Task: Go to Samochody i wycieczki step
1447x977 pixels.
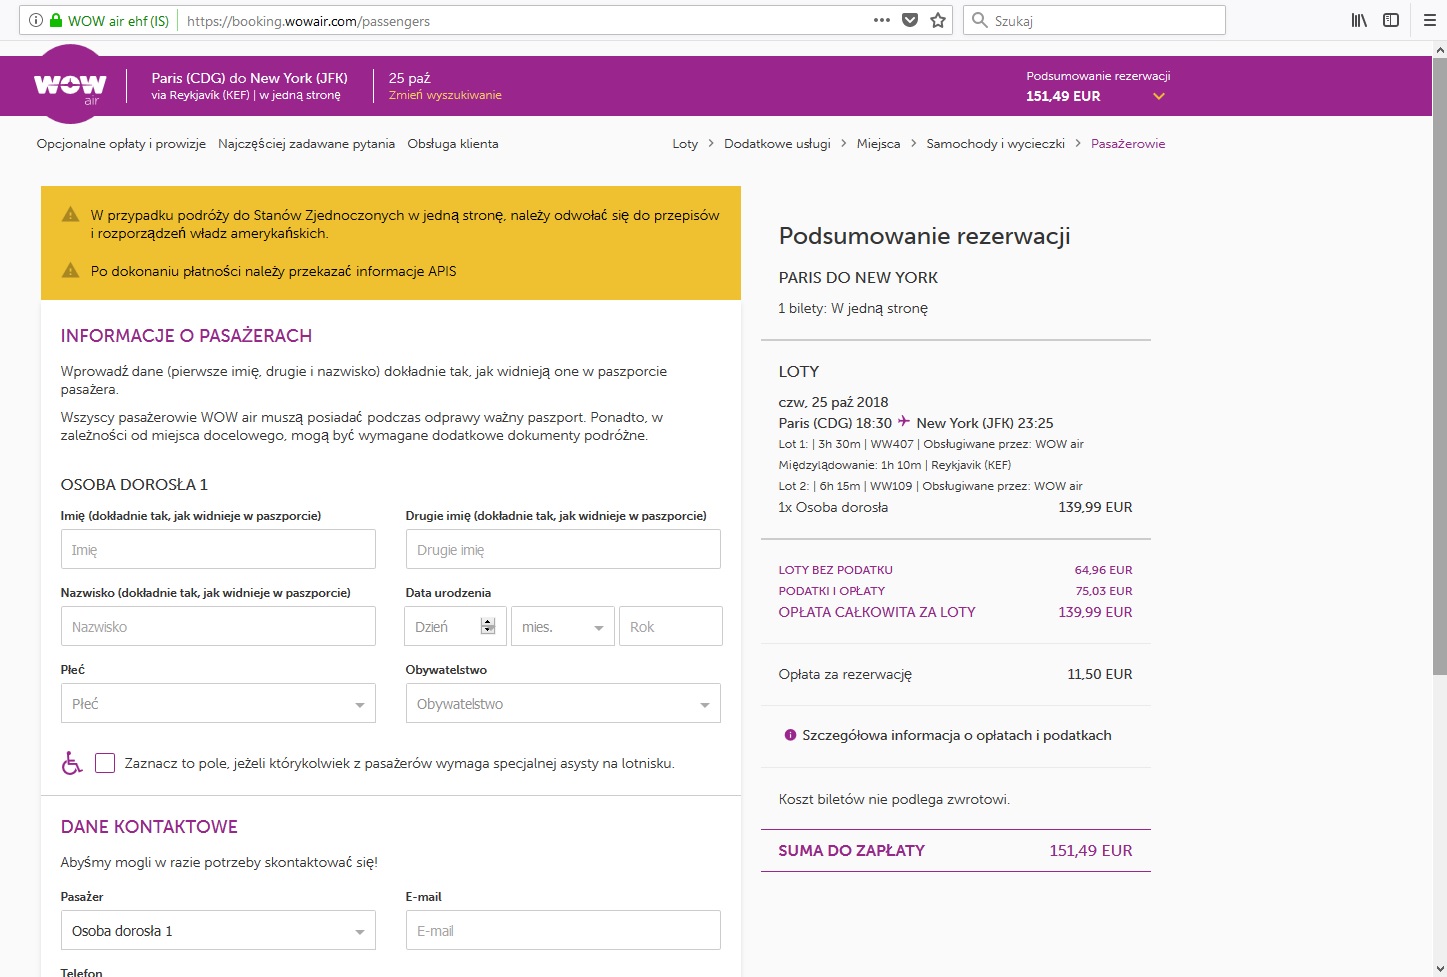Action: point(995,144)
